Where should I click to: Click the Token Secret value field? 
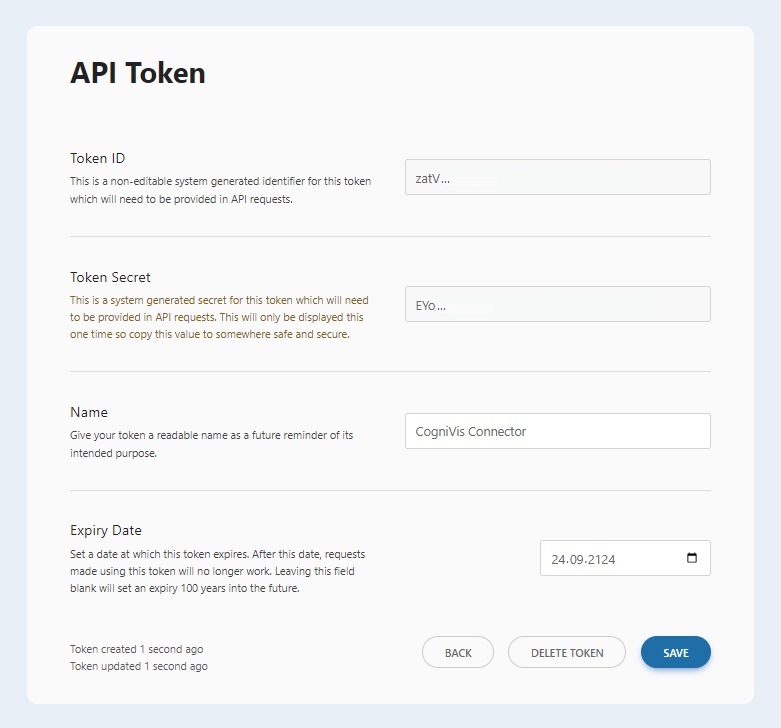[x=557, y=304]
